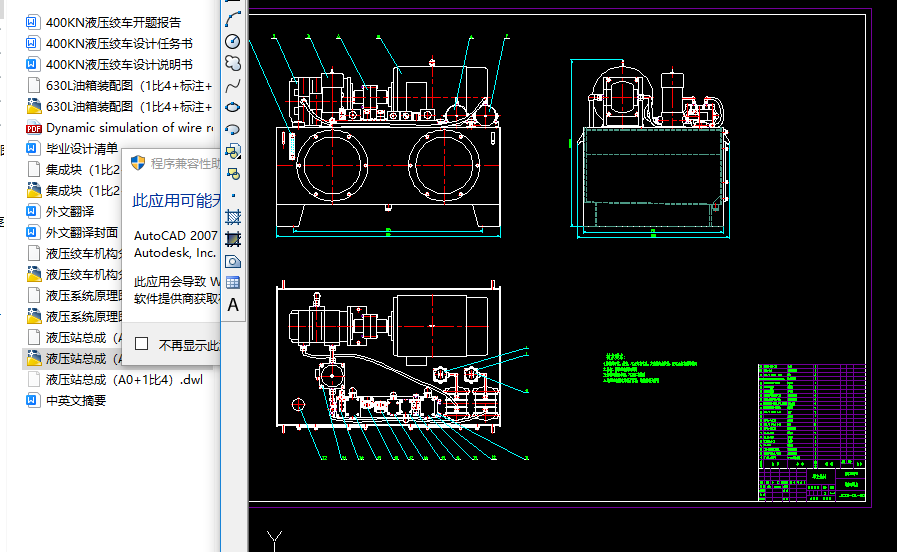Select the Ellipse tool

(x=233, y=107)
